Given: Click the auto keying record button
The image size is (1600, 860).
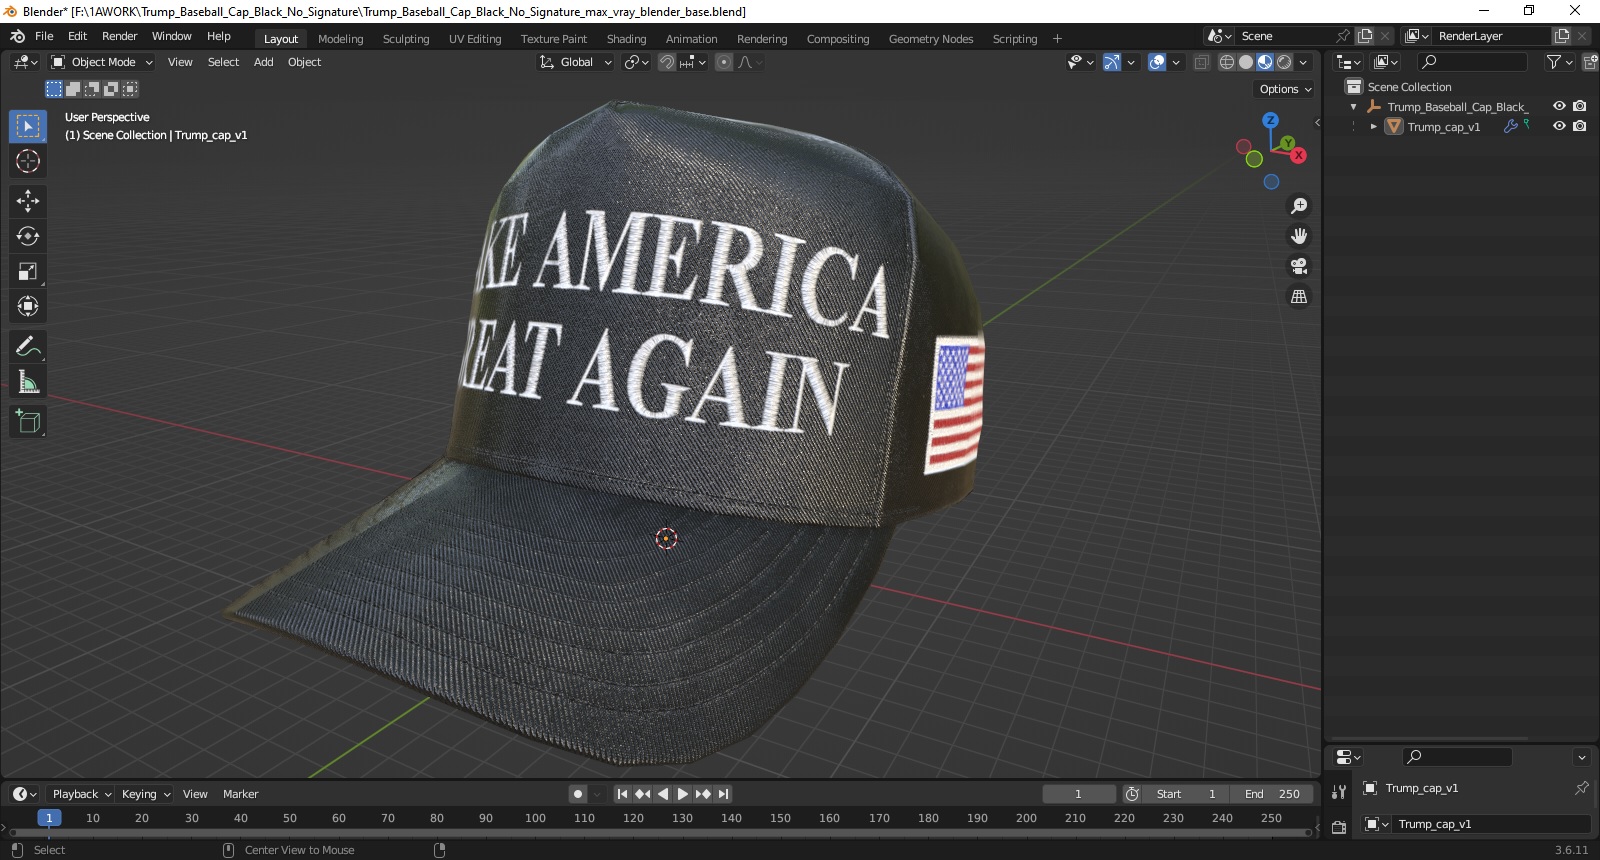Looking at the screenshot, I should click(x=578, y=794).
